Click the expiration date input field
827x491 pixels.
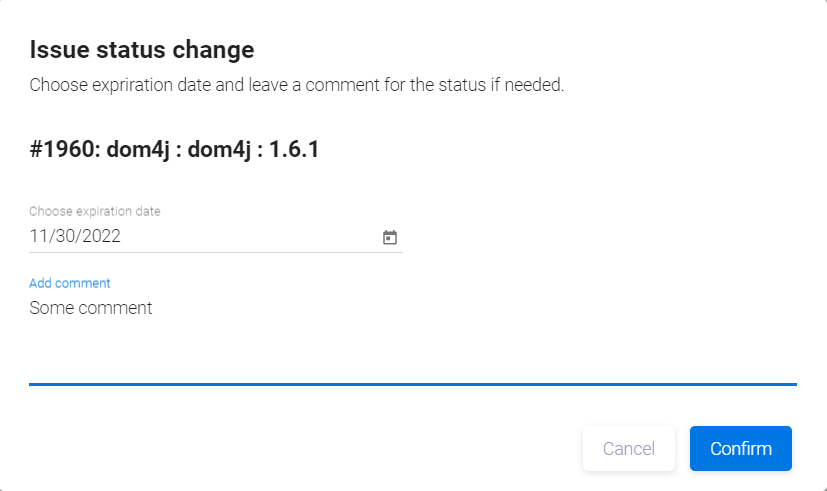coord(200,237)
